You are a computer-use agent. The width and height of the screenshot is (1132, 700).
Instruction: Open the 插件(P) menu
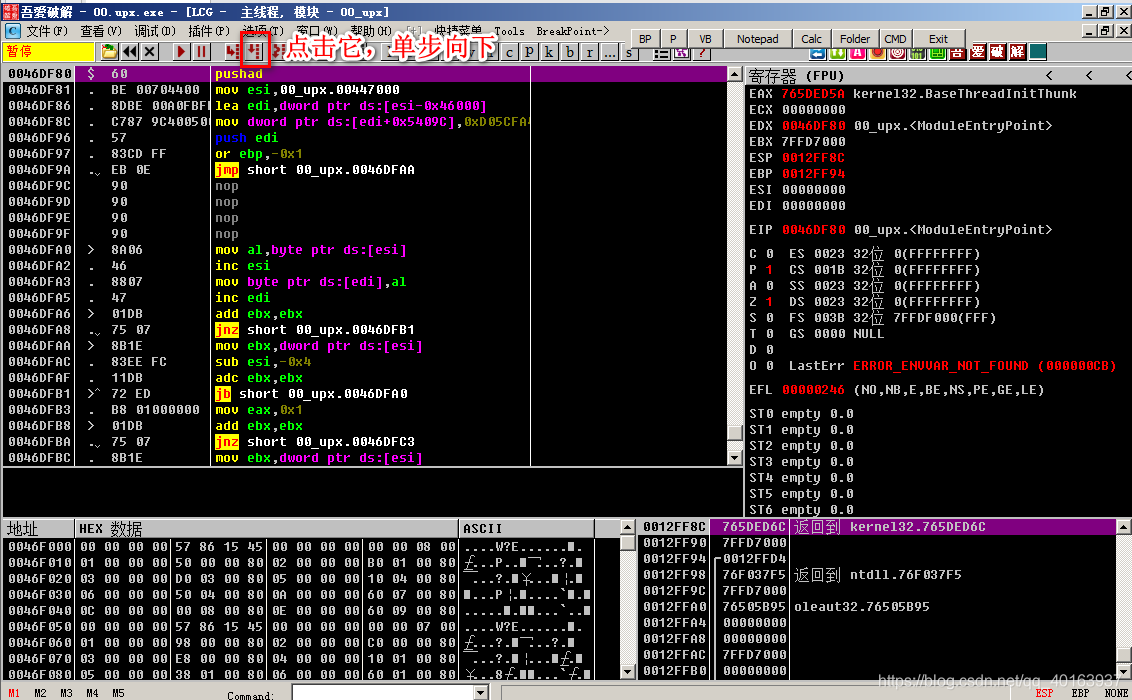tap(209, 31)
